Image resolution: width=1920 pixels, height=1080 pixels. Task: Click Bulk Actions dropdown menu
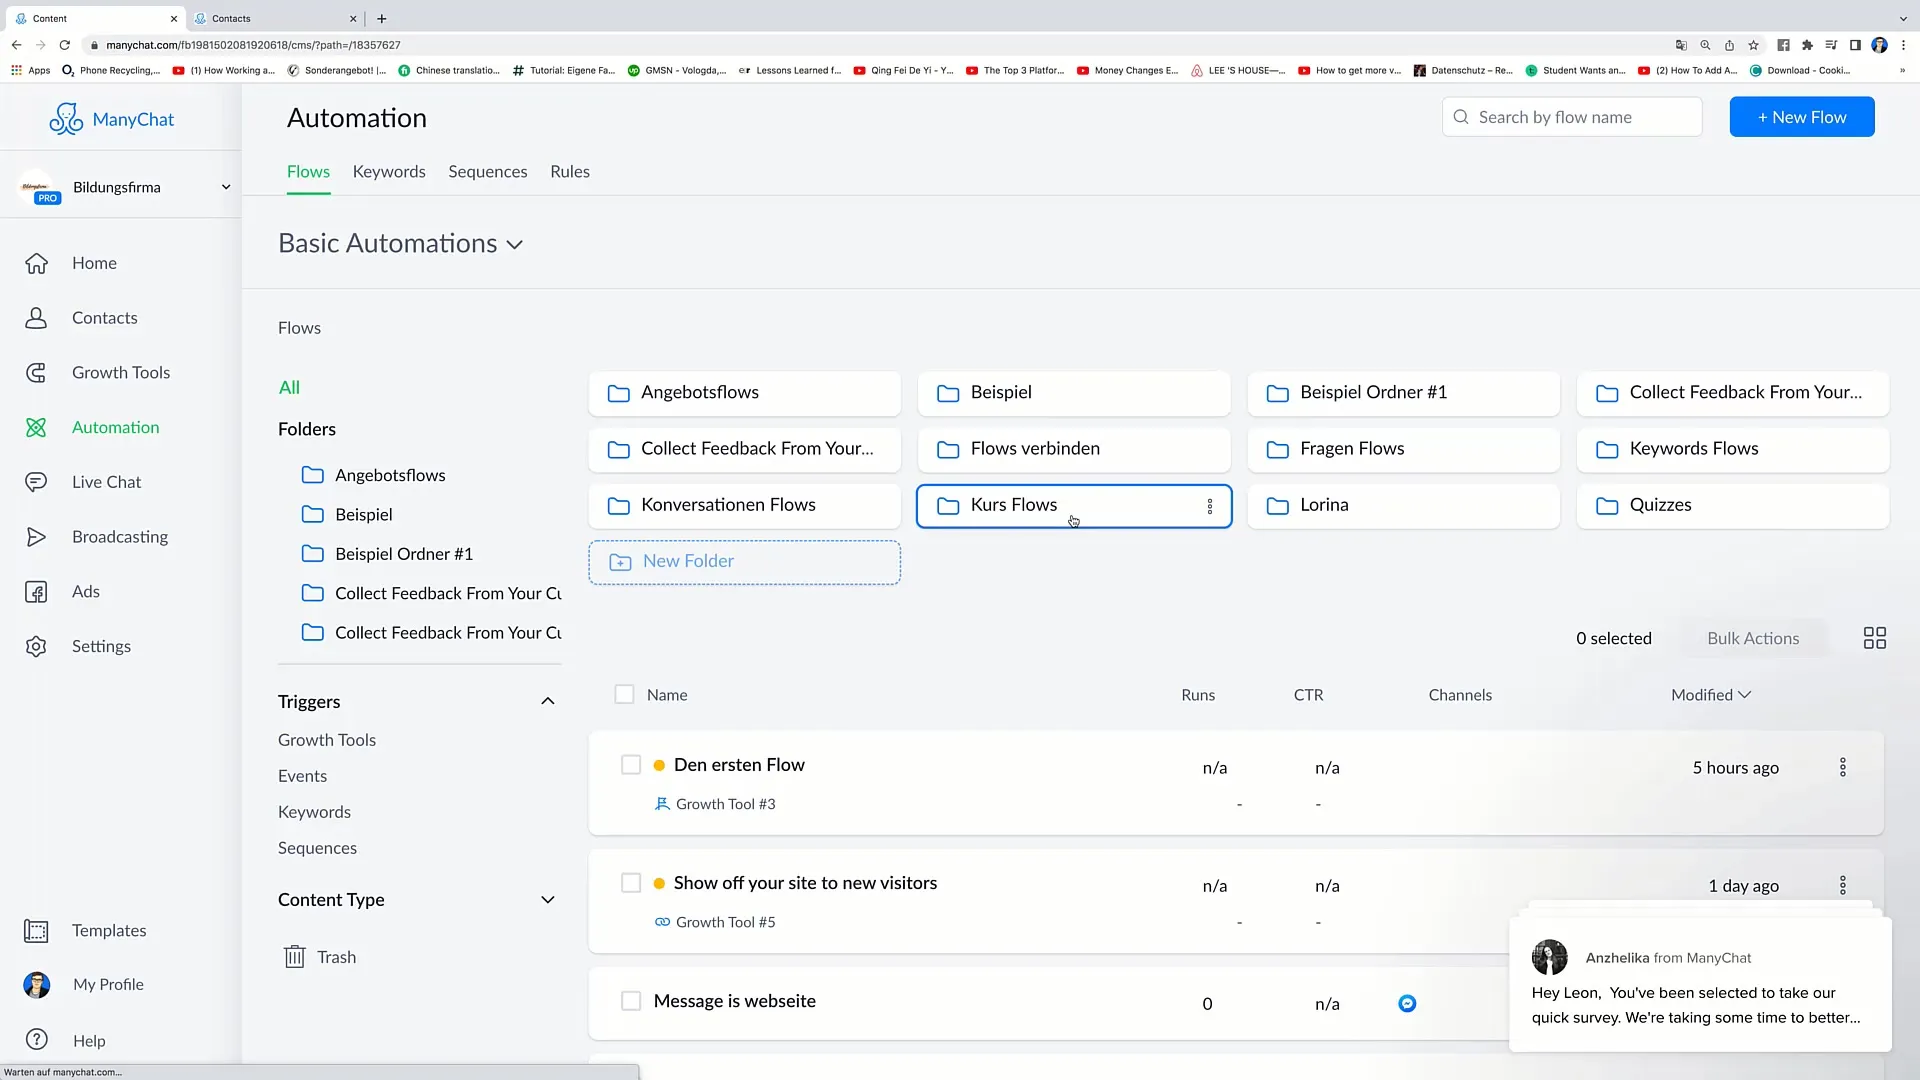1754,637
